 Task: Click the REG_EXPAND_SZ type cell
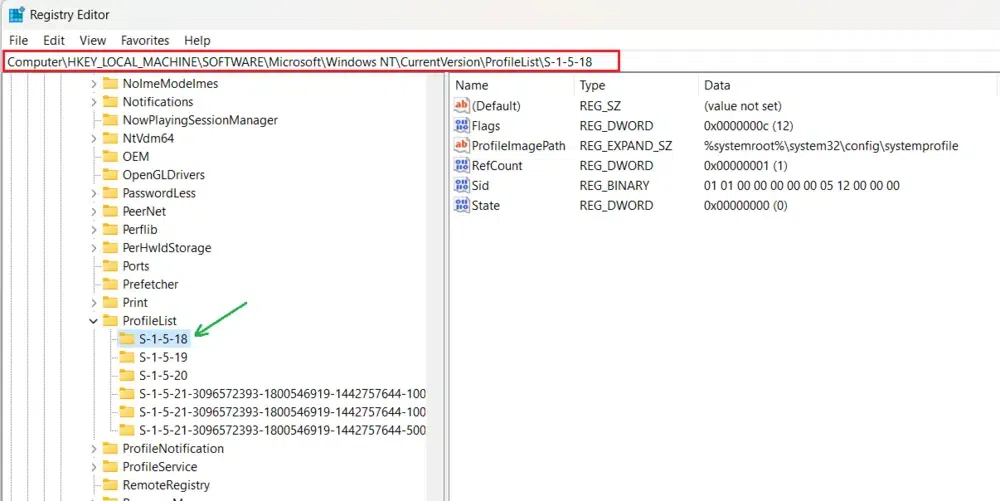pyautogui.click(x=626, y=146)
